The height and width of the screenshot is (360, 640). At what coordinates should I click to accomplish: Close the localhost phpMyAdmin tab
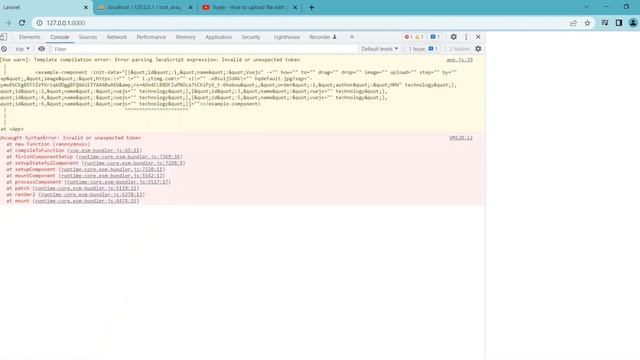(x=190, y=7)
